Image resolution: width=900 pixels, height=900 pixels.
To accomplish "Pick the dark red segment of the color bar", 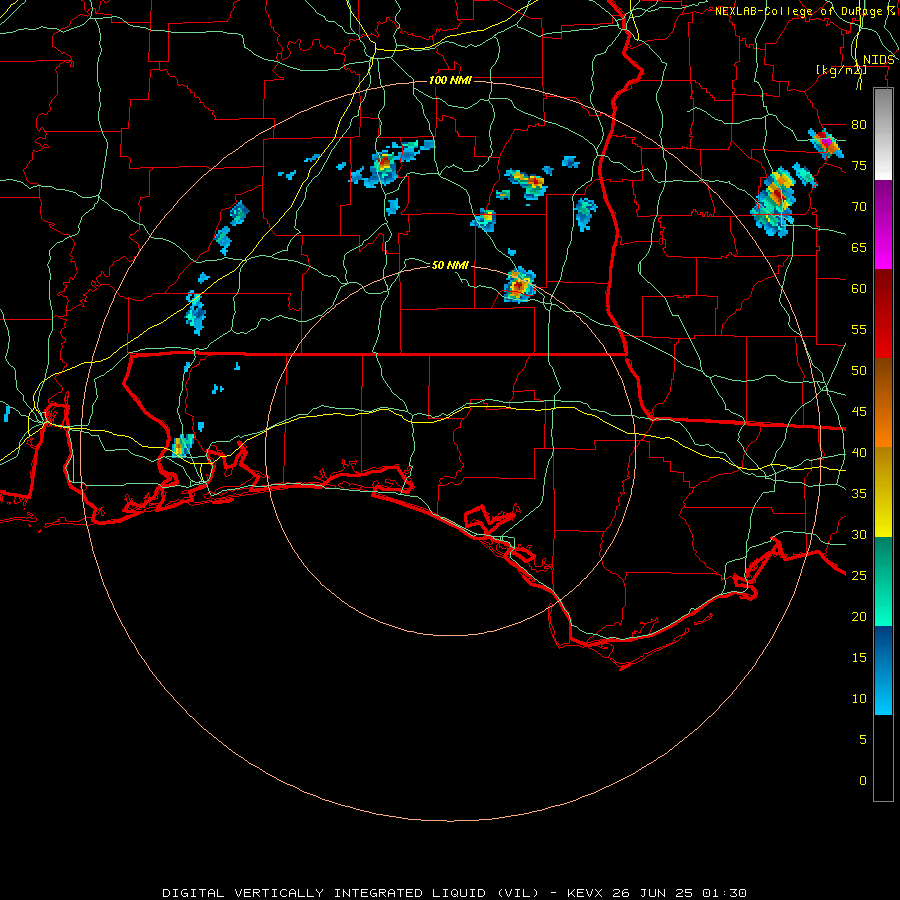I will (x=883, y=314).
